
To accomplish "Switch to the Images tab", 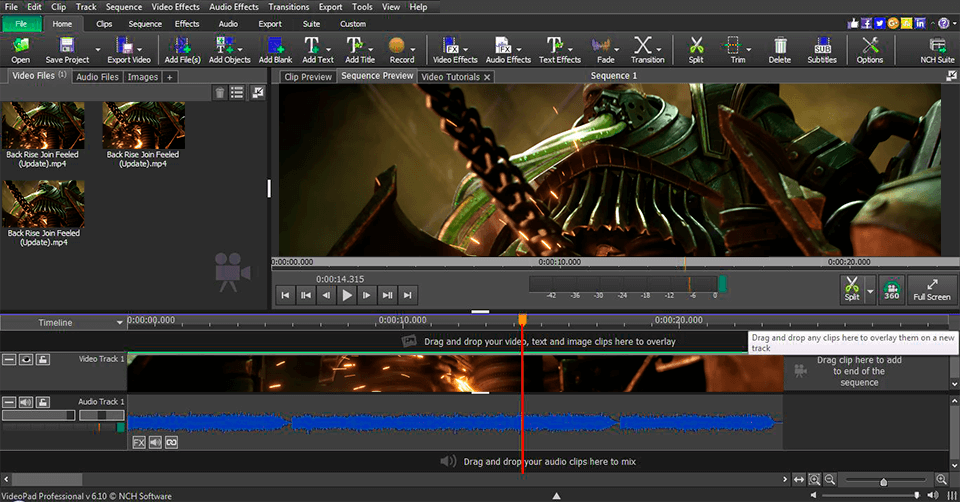I will click(x=143, y=77).
